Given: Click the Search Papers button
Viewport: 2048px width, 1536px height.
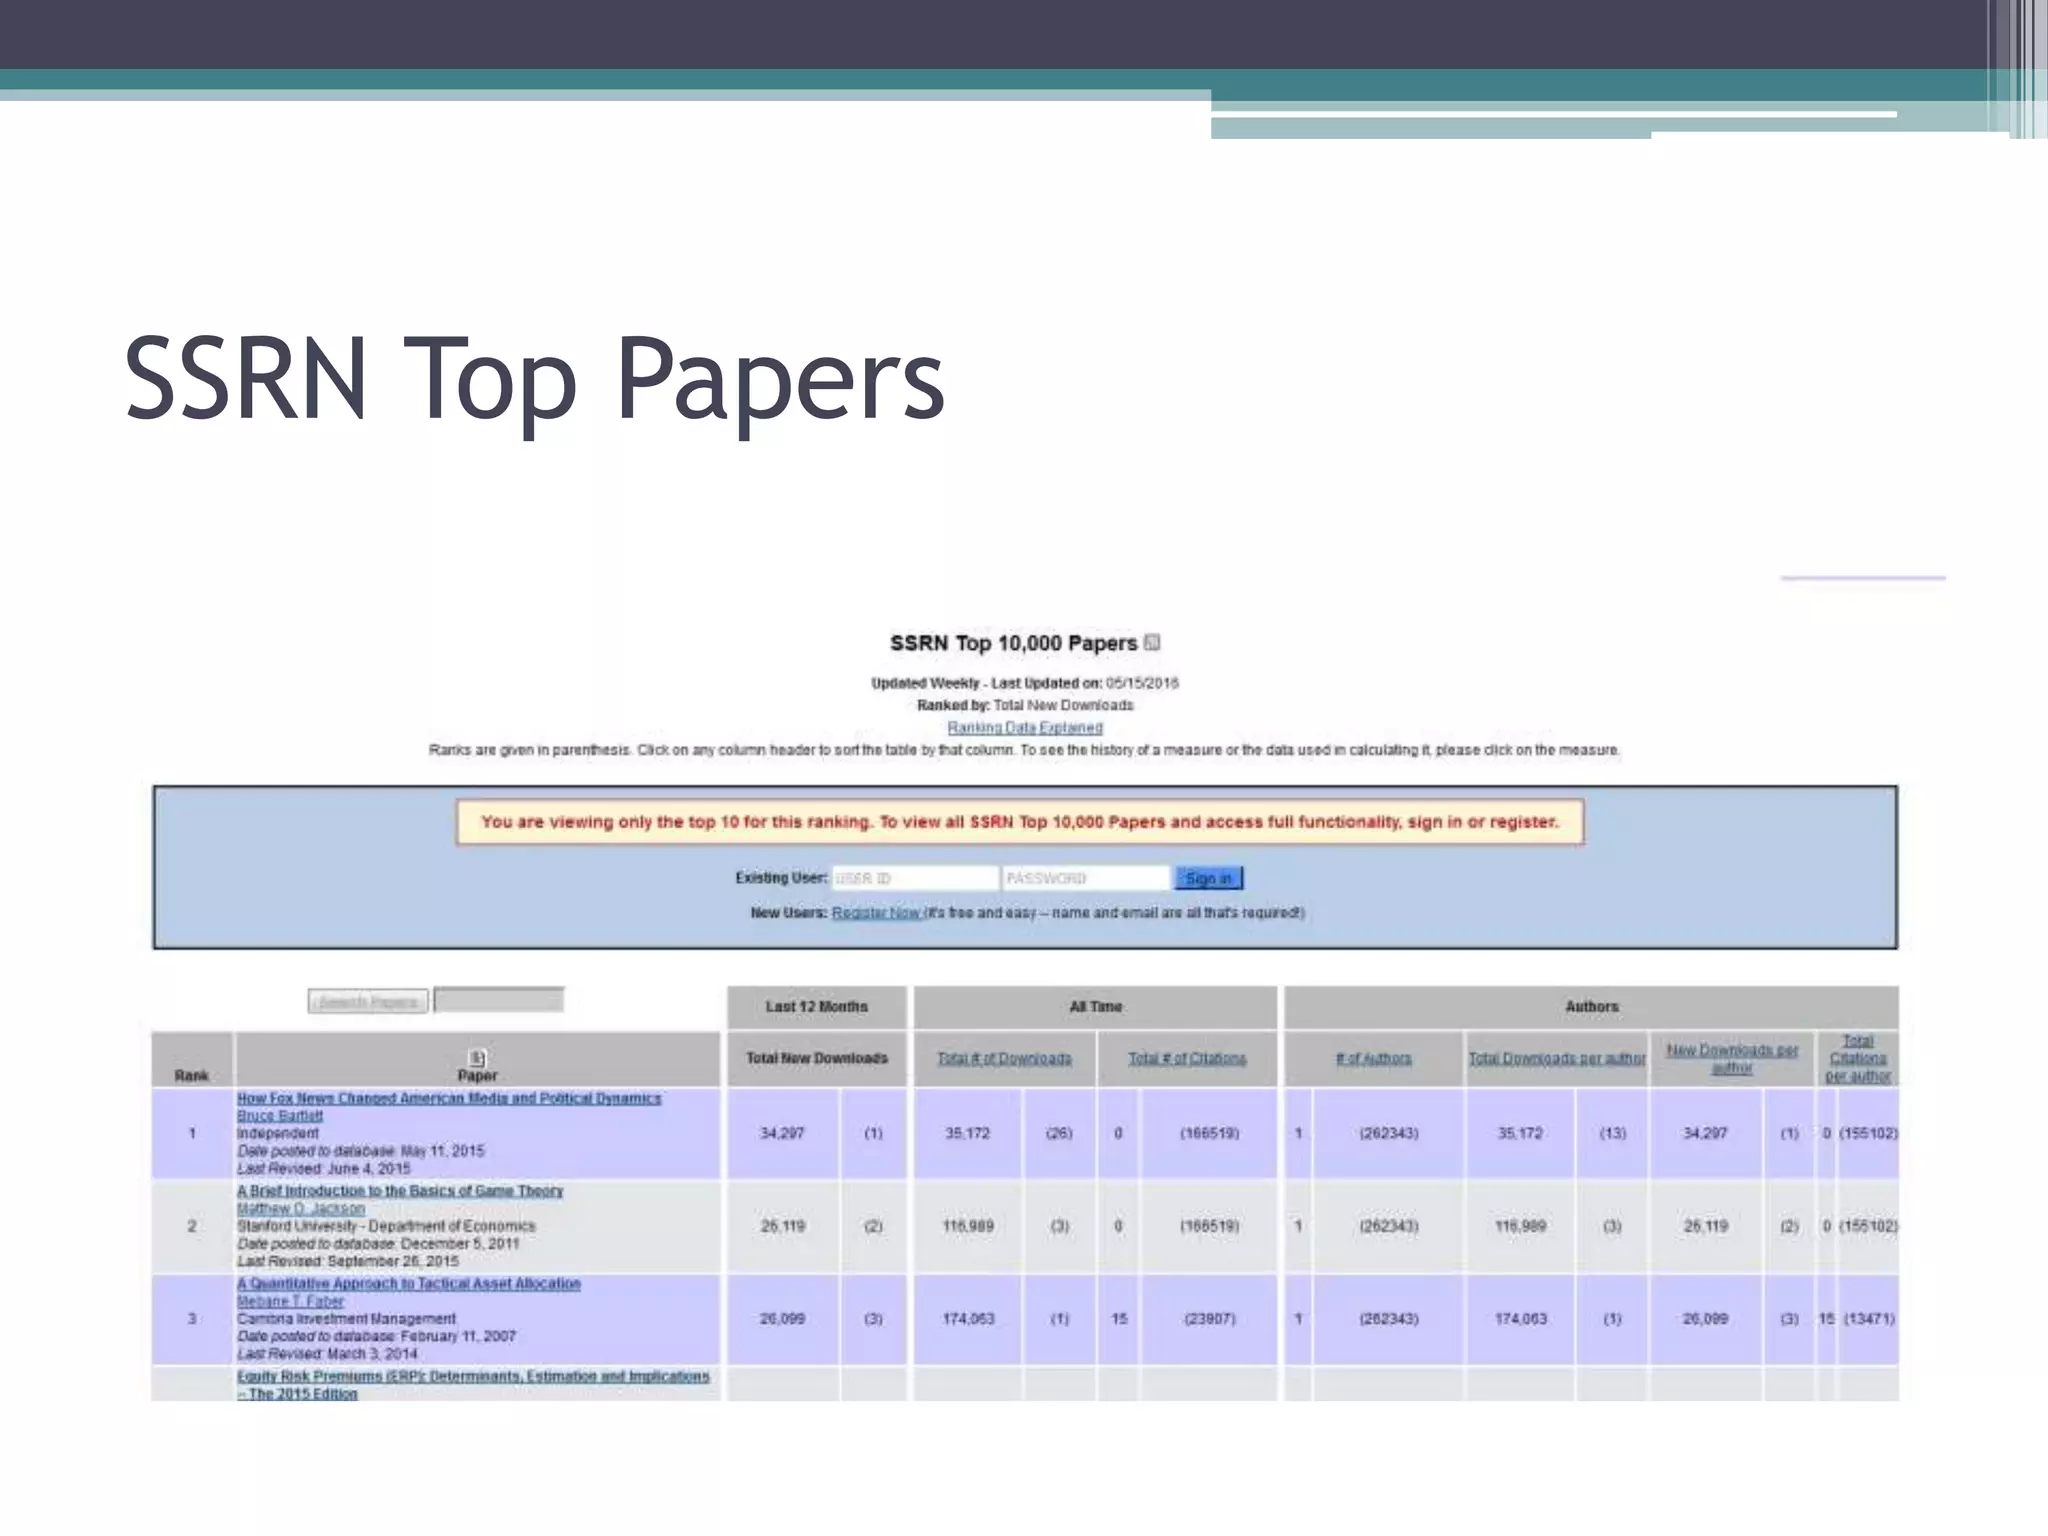Looking at the screenshot, I should (368, 1001).
